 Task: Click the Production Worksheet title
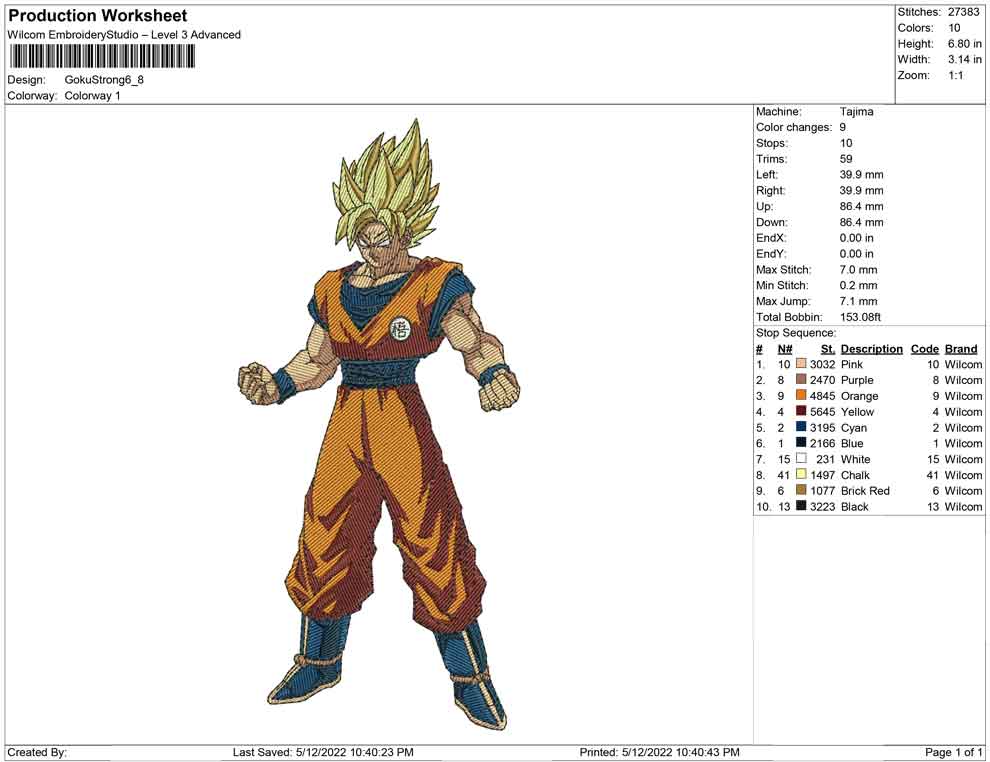(98, 16)
